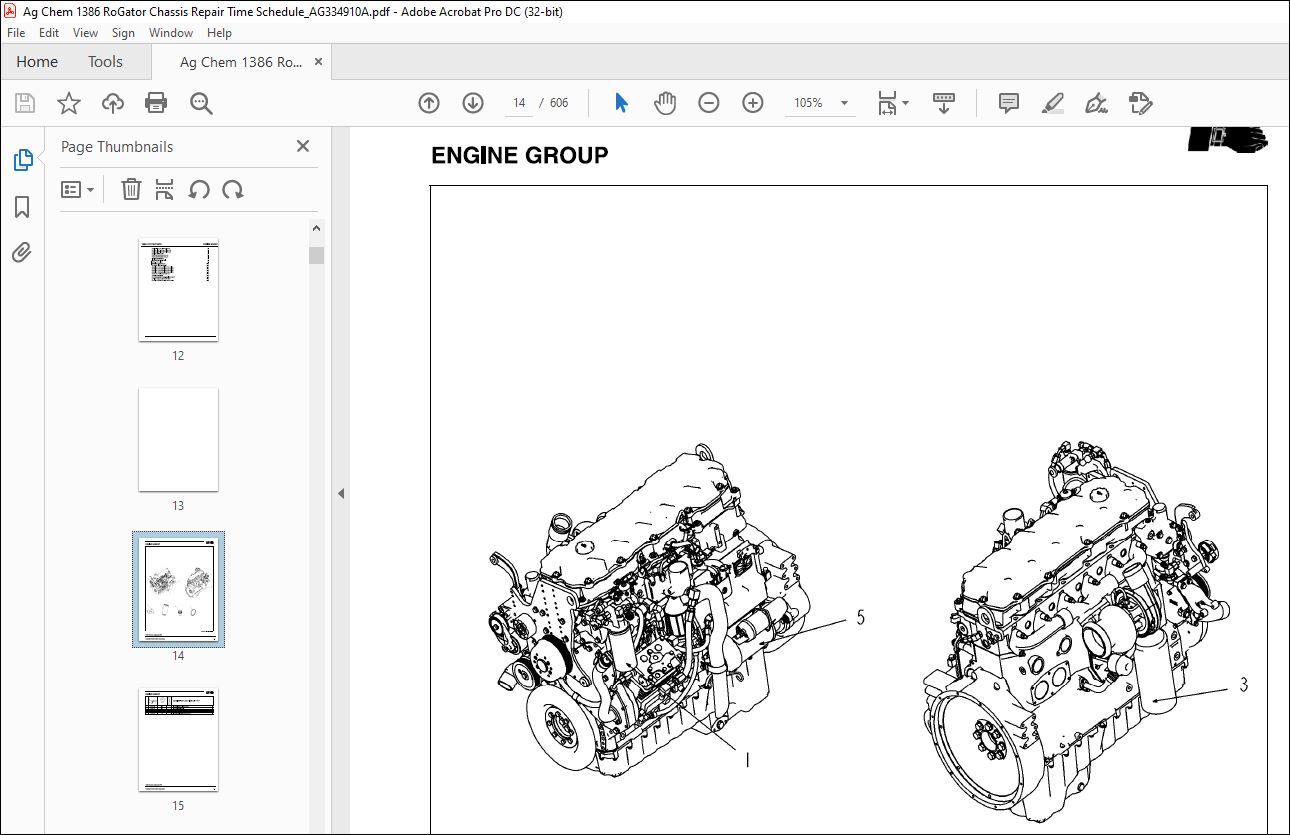Print the document with printer icon
Viewport: 1290px width, 835px height.
pyautogui.click(x=156, y=103)
